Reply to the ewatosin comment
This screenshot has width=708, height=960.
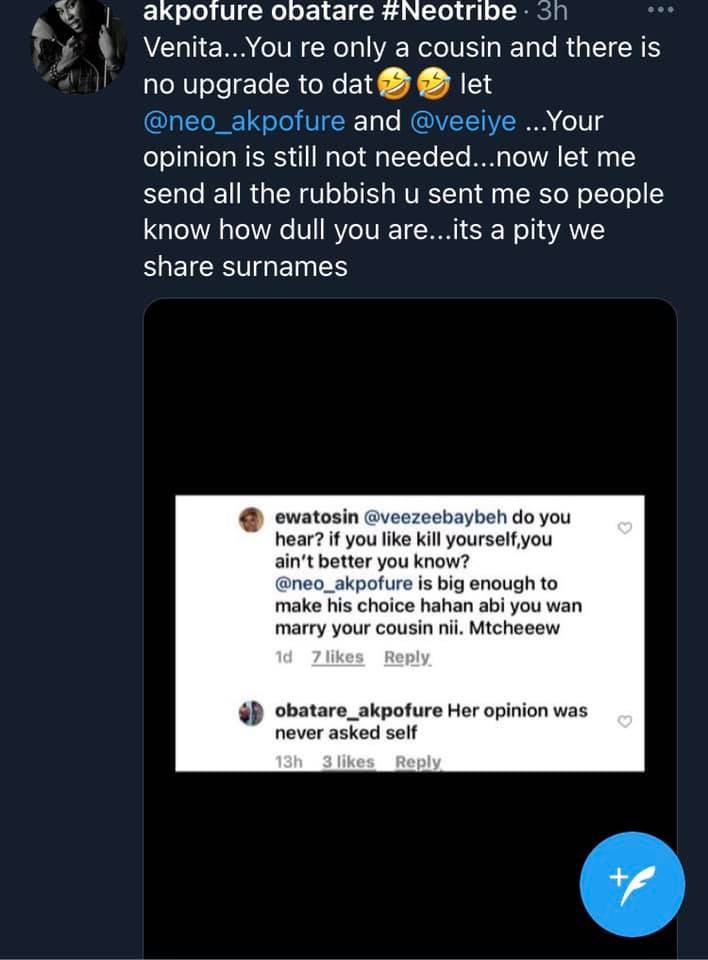pos(407,657)
